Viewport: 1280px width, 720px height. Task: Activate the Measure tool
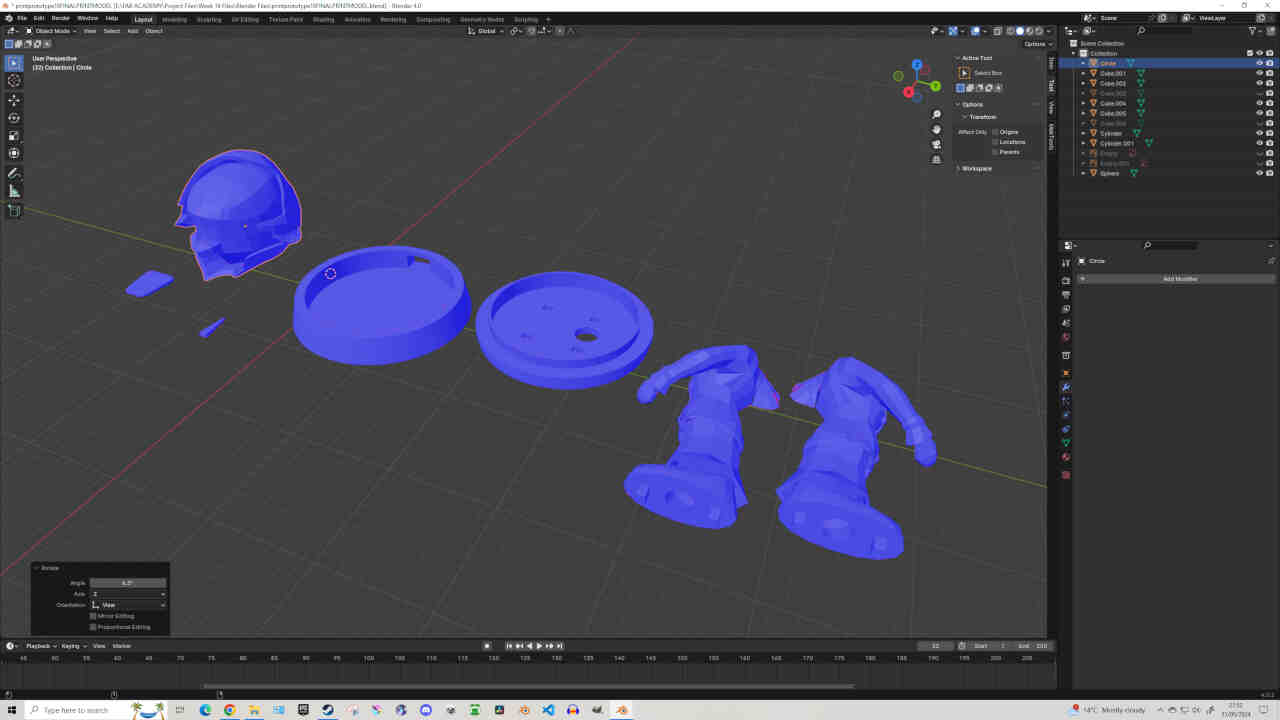(14, 191)
